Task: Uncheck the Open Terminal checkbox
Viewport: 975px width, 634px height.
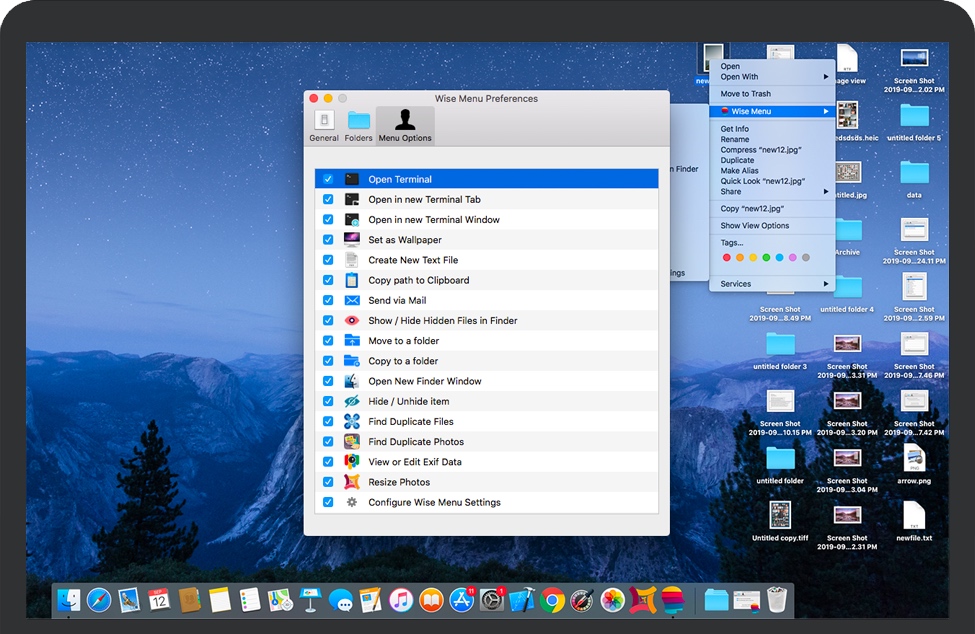Action: coord(328,179)
